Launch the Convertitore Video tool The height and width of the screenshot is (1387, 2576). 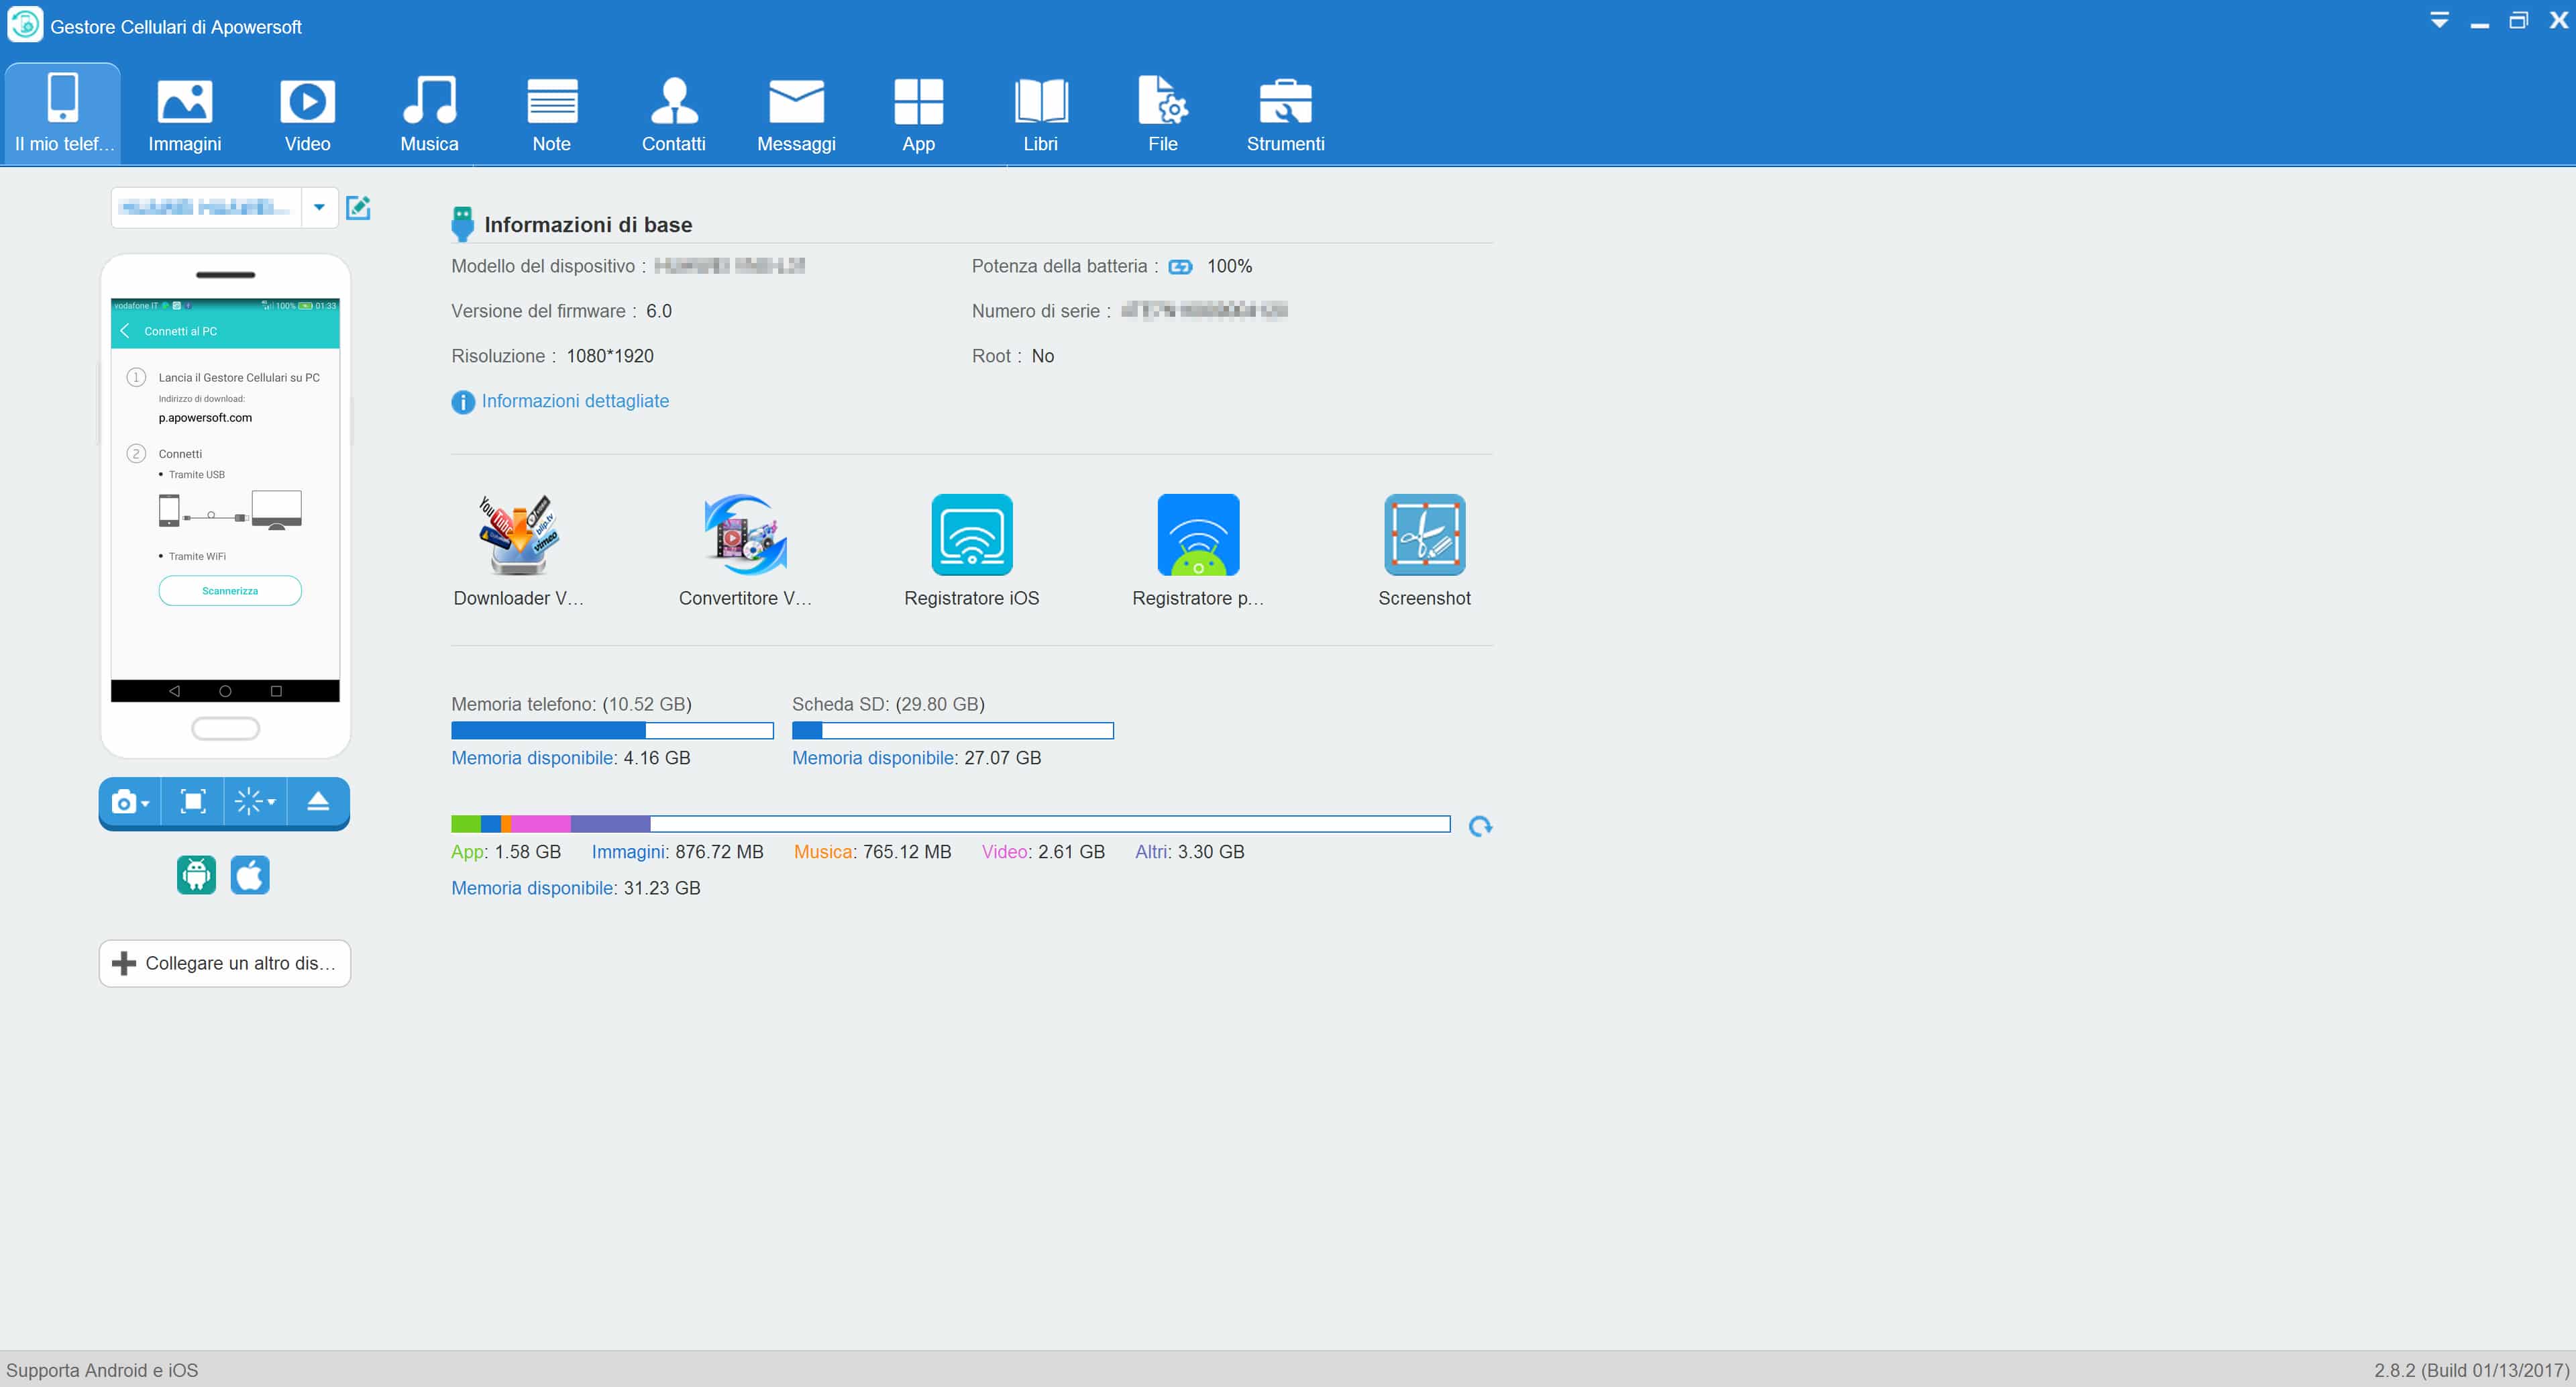[x=745, y=536]
